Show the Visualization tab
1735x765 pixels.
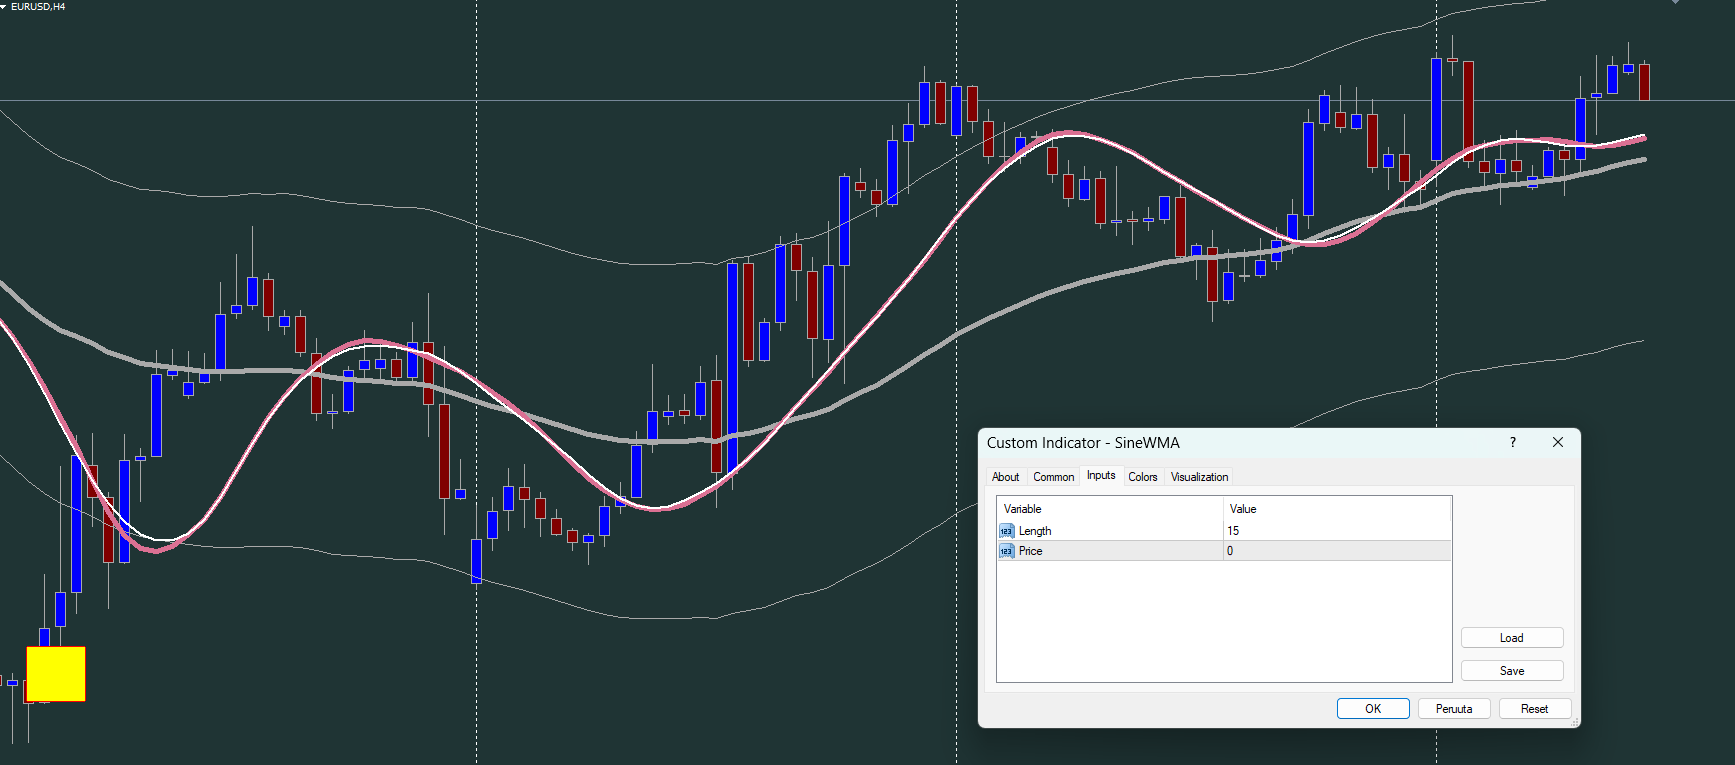point(1200,477)
